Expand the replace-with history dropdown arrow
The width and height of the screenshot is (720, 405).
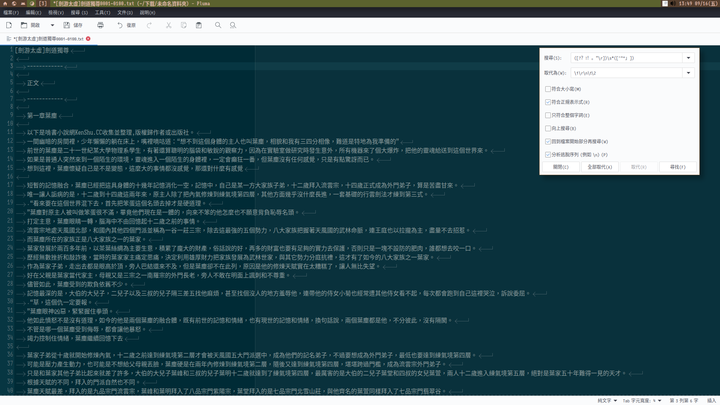[x=688, y=73]
